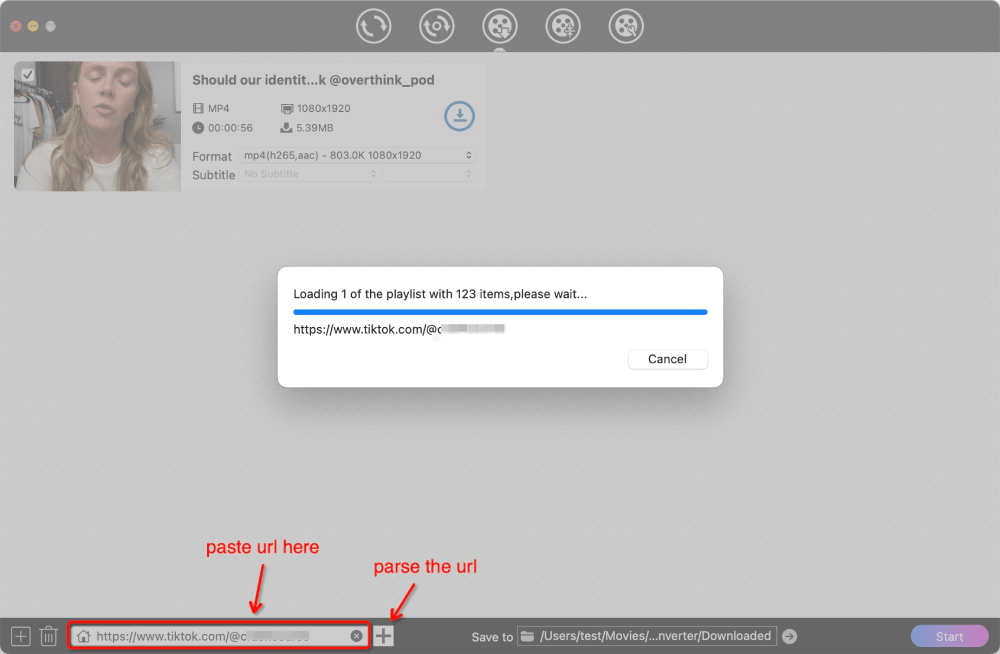Cancel the playlist loading dialog

[x=667, y=359]
